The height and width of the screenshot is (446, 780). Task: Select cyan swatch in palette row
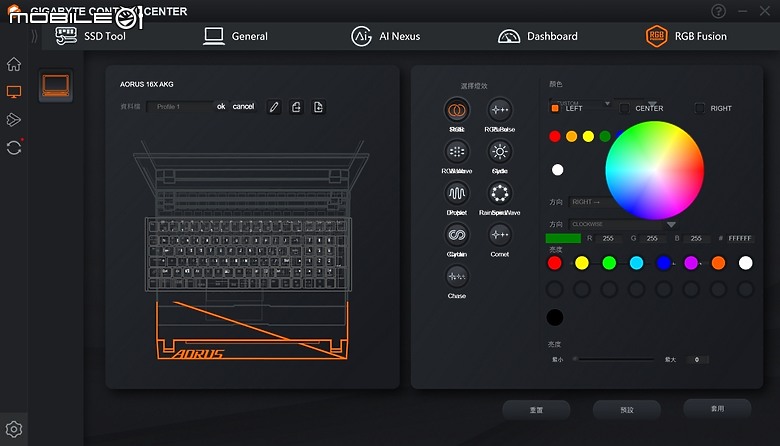[636, 263]
